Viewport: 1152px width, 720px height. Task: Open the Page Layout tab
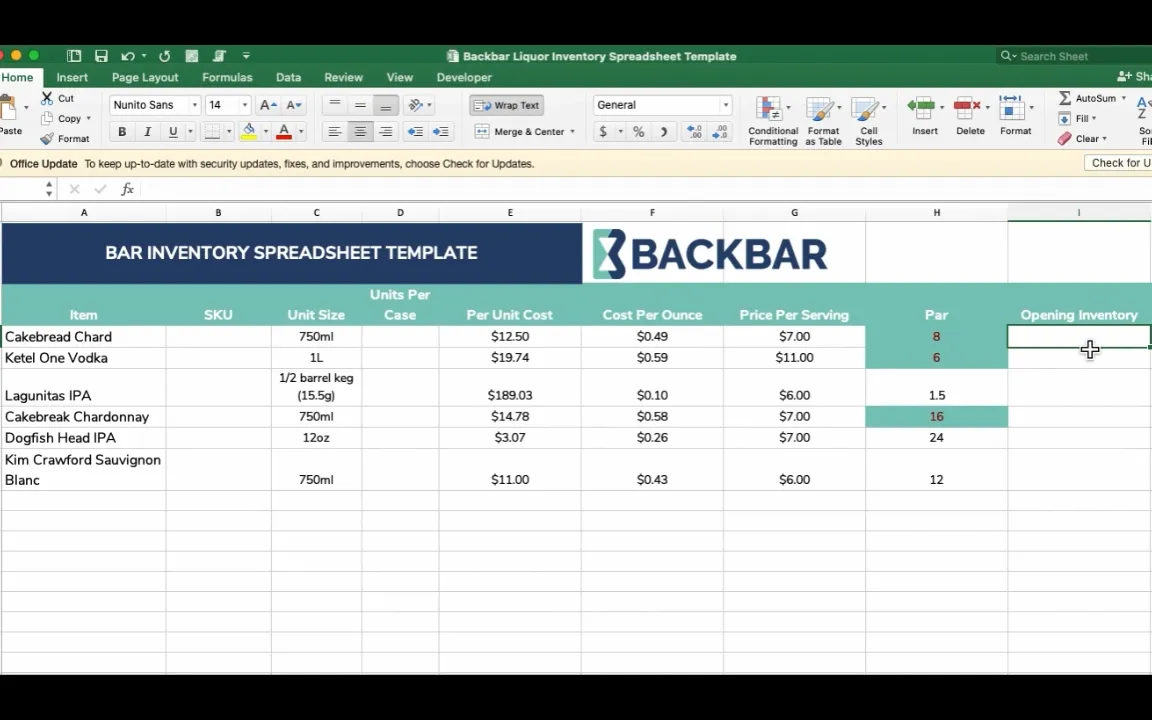tap(145, 77)
